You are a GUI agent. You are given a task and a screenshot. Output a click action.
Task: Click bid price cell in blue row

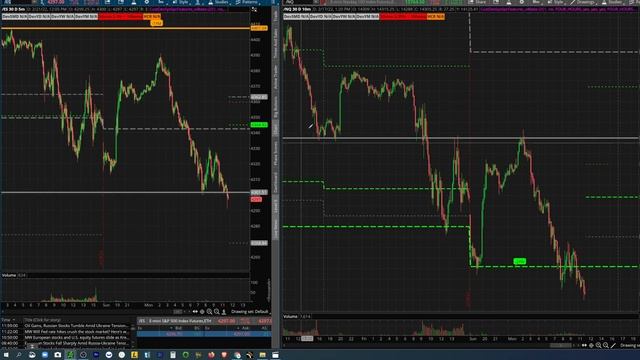click(x=174, y=334)
